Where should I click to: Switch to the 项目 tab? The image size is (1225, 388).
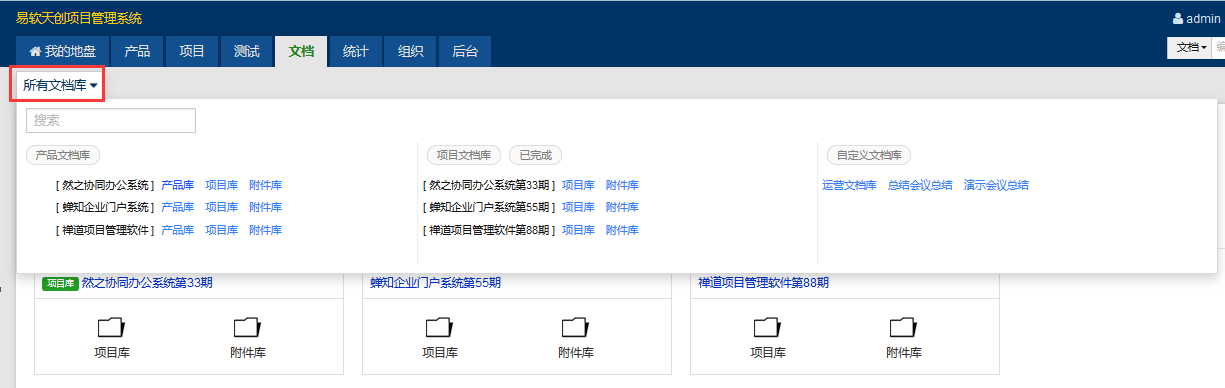pos(192,51)
